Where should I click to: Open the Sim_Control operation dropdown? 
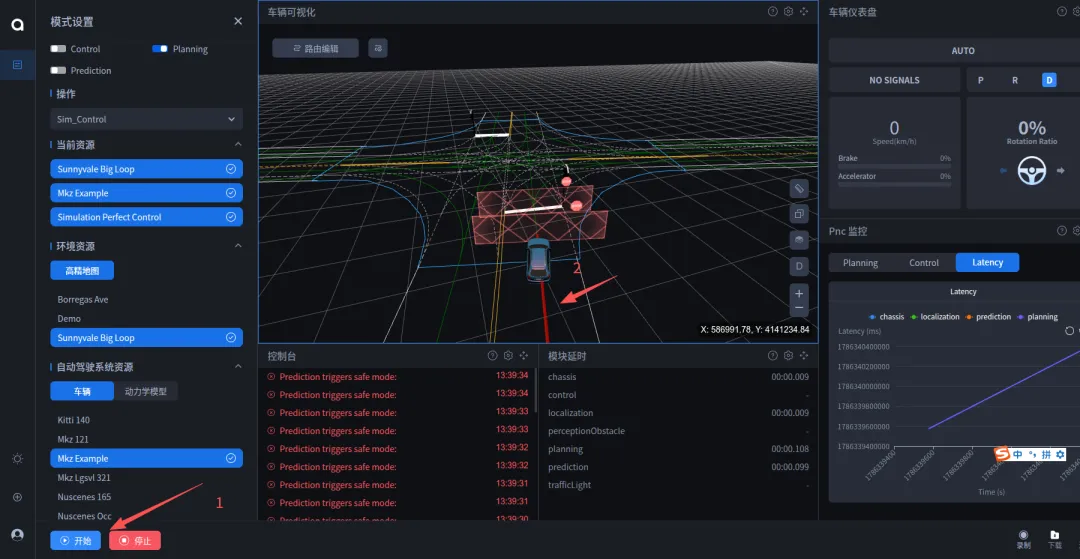click(x=146, y=119)
